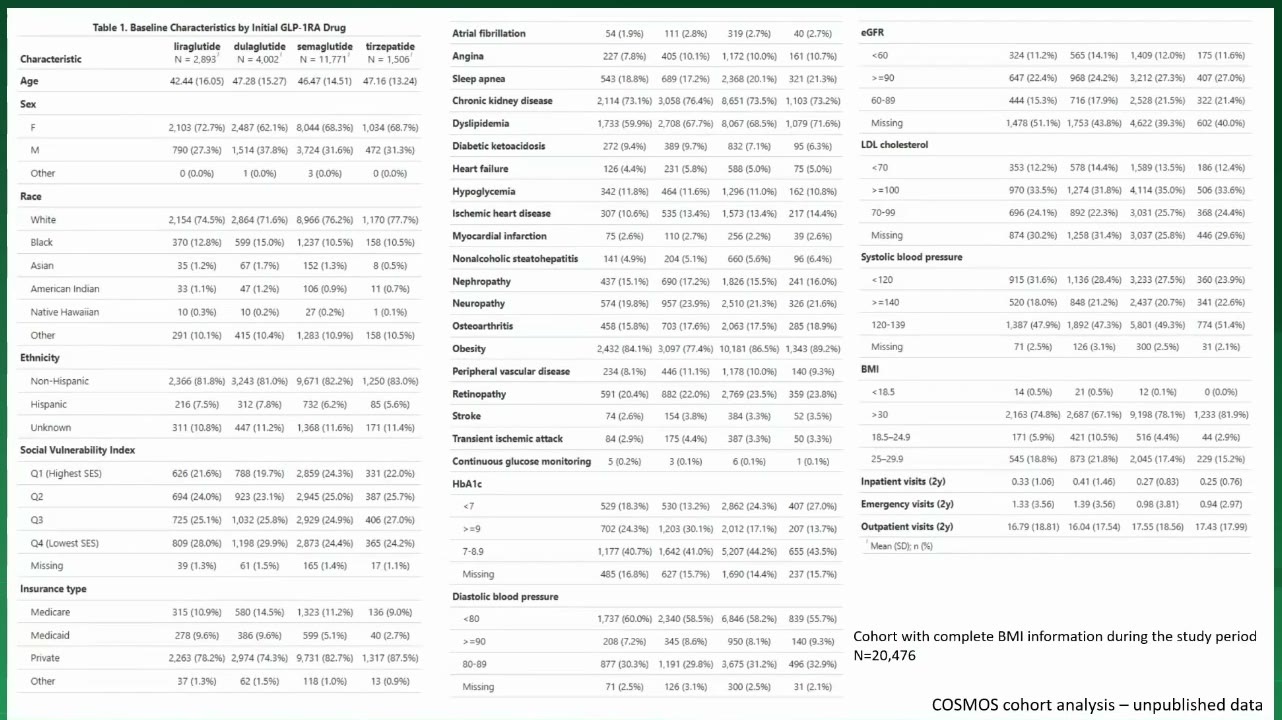Click the COSMOS cohort analysis unpublished data caption
The width and height of the screenshot is (1282, 720).
point(1097,704)
